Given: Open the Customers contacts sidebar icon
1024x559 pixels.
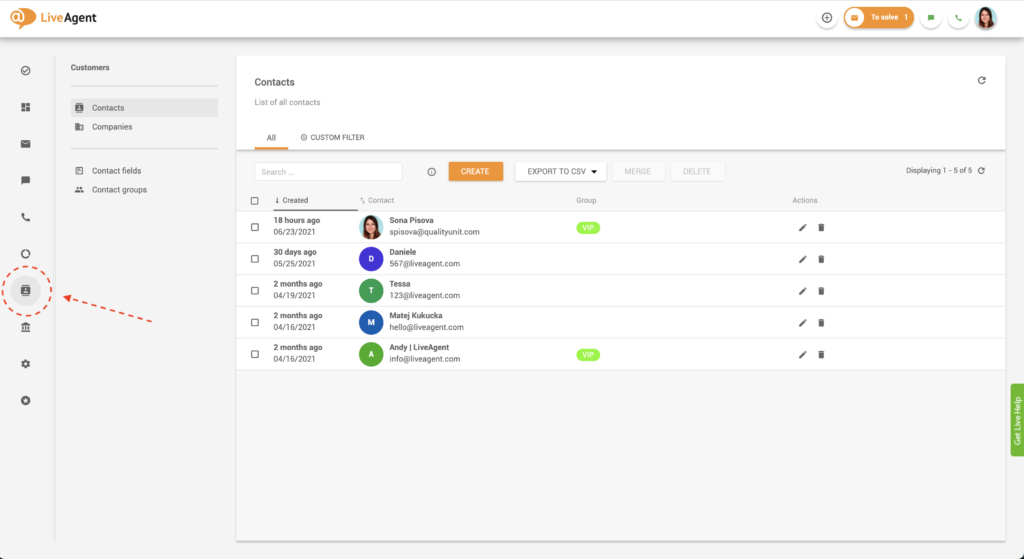Looking at the screenshot, I should (26, 290).
